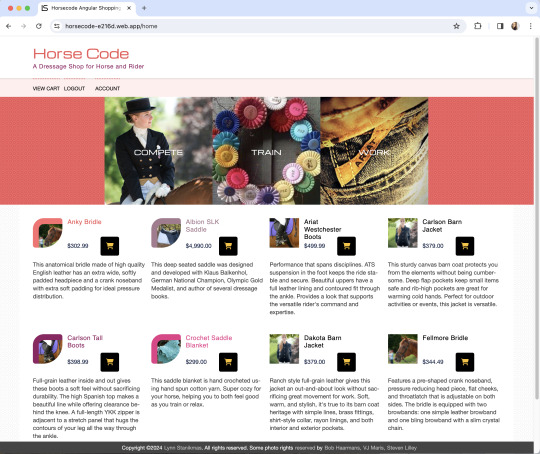Add Ariat Westchester Boots to cart
The image size is (540, 454).
point(346,246)
